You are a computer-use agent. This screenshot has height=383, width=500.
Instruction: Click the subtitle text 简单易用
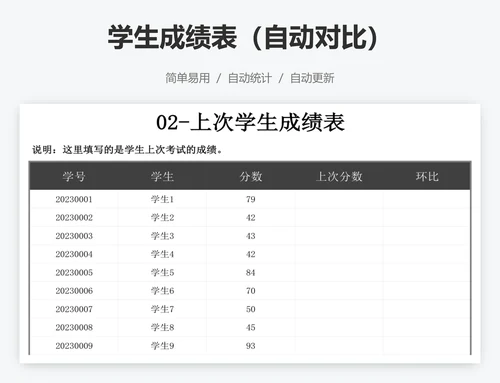(x=188, y=78)
